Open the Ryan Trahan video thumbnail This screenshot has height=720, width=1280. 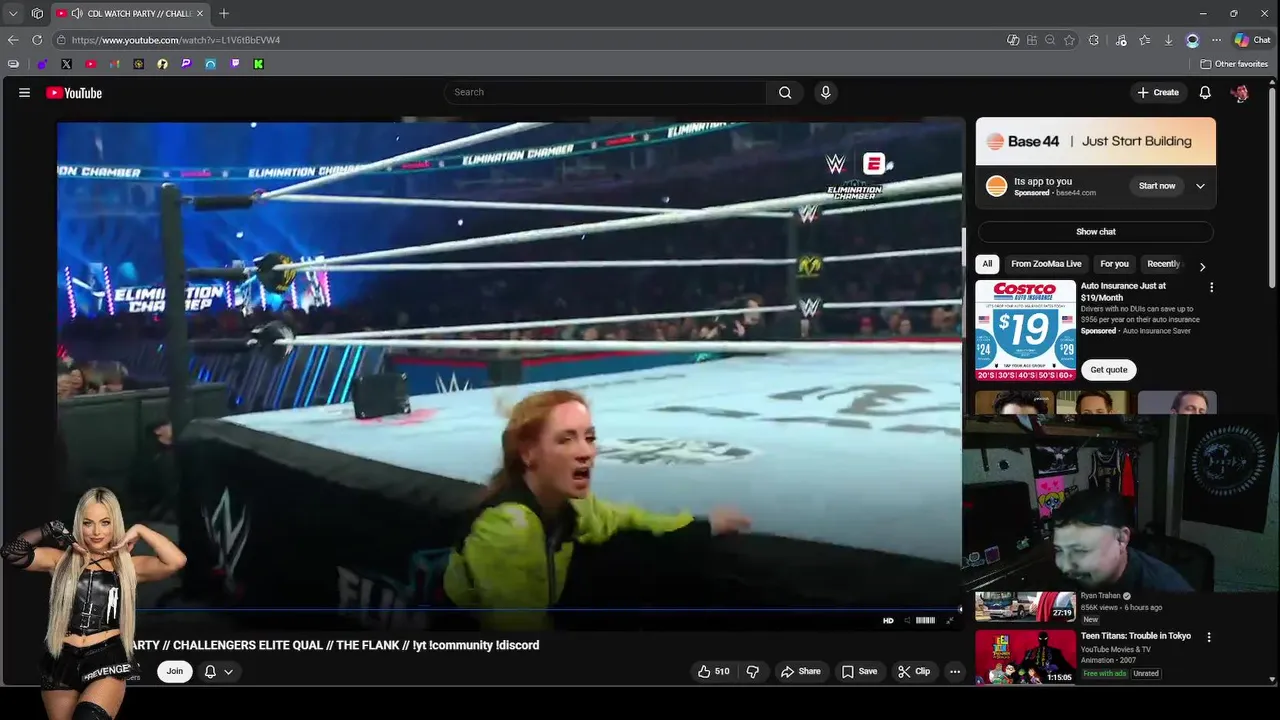[1026, 607]
